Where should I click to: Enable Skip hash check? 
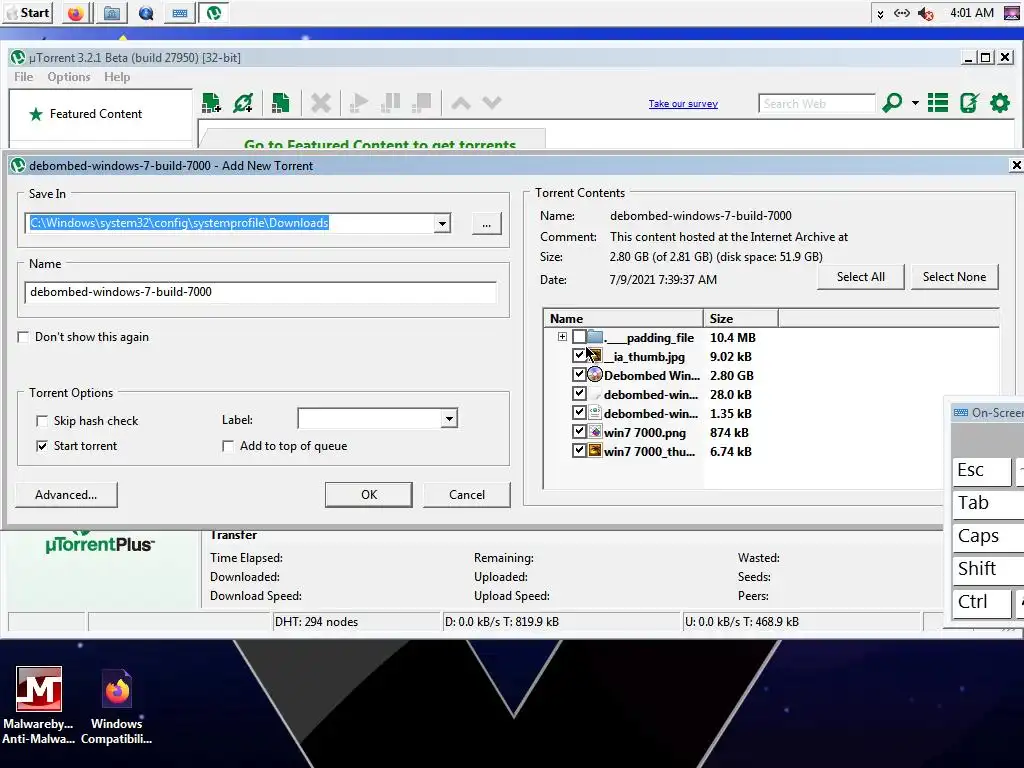pyautogui.click(x=42, y=421)
